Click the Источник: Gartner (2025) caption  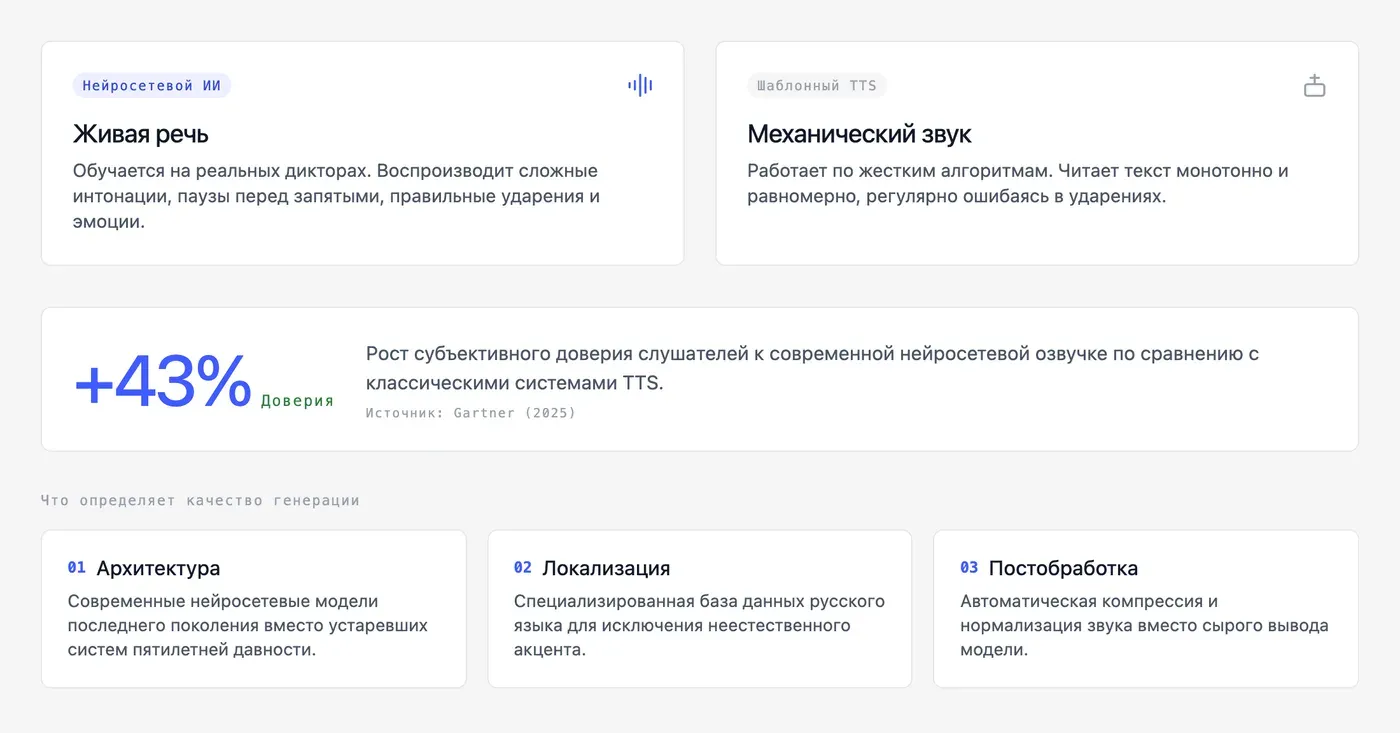pyautogui.click(x=471, y=412)
